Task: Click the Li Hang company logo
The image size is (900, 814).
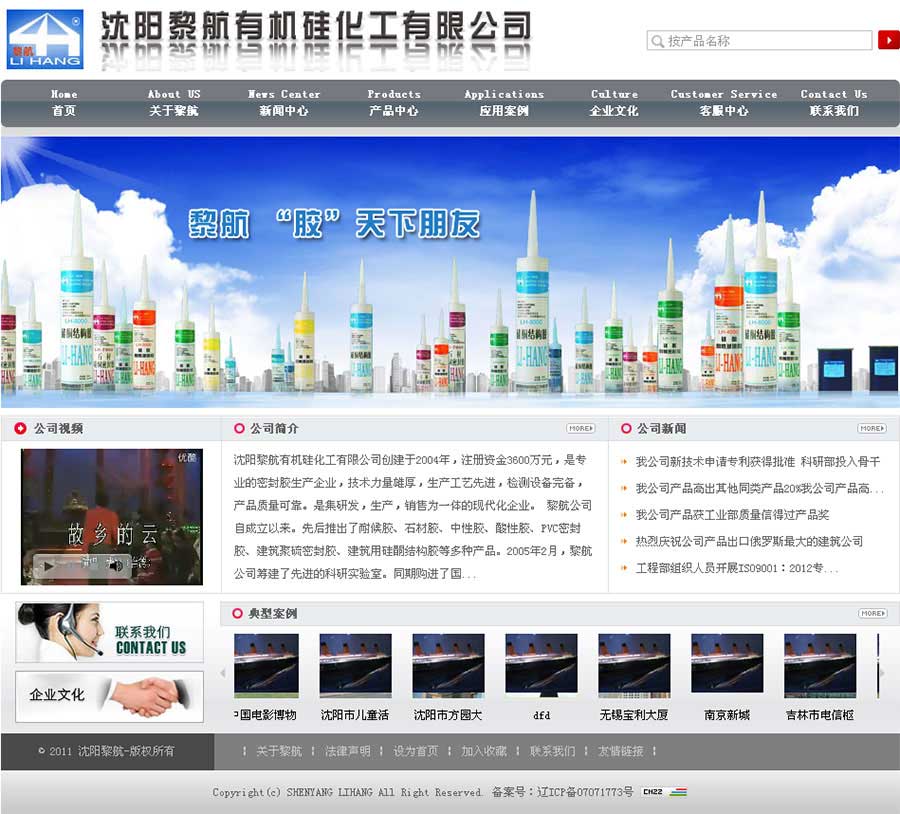Action: (x=45, y=39)
